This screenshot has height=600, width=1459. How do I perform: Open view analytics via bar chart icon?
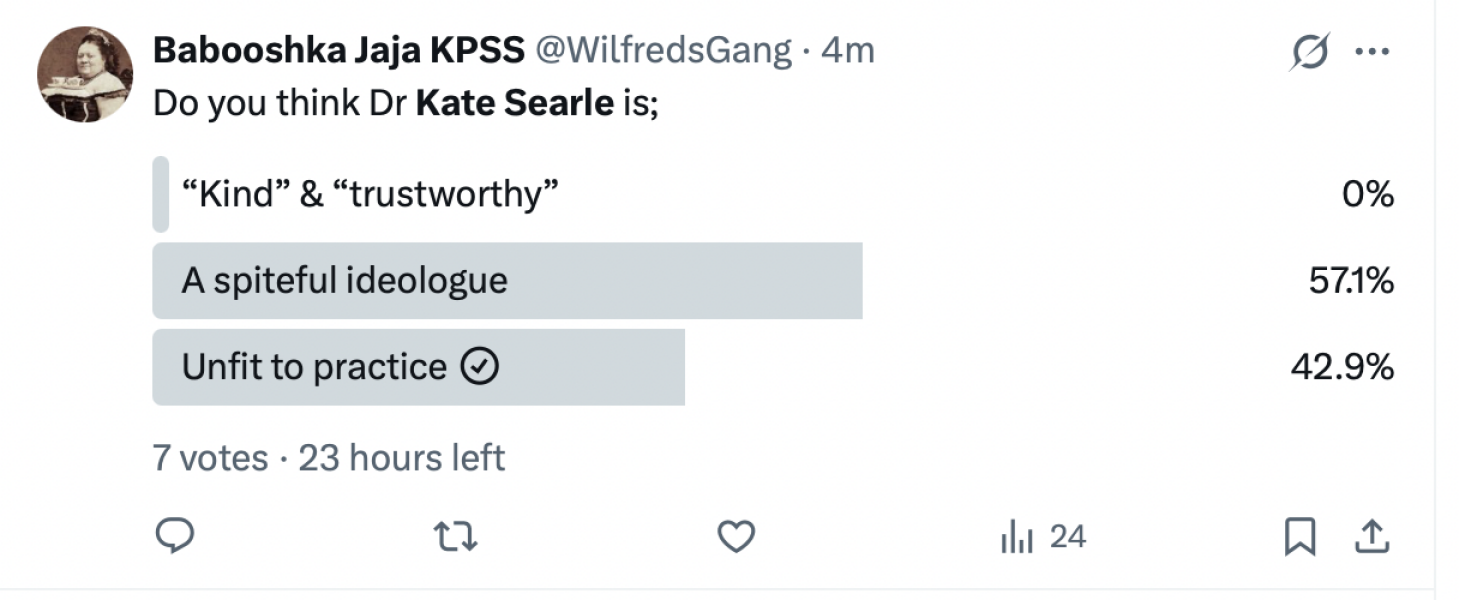[1018, 537]
